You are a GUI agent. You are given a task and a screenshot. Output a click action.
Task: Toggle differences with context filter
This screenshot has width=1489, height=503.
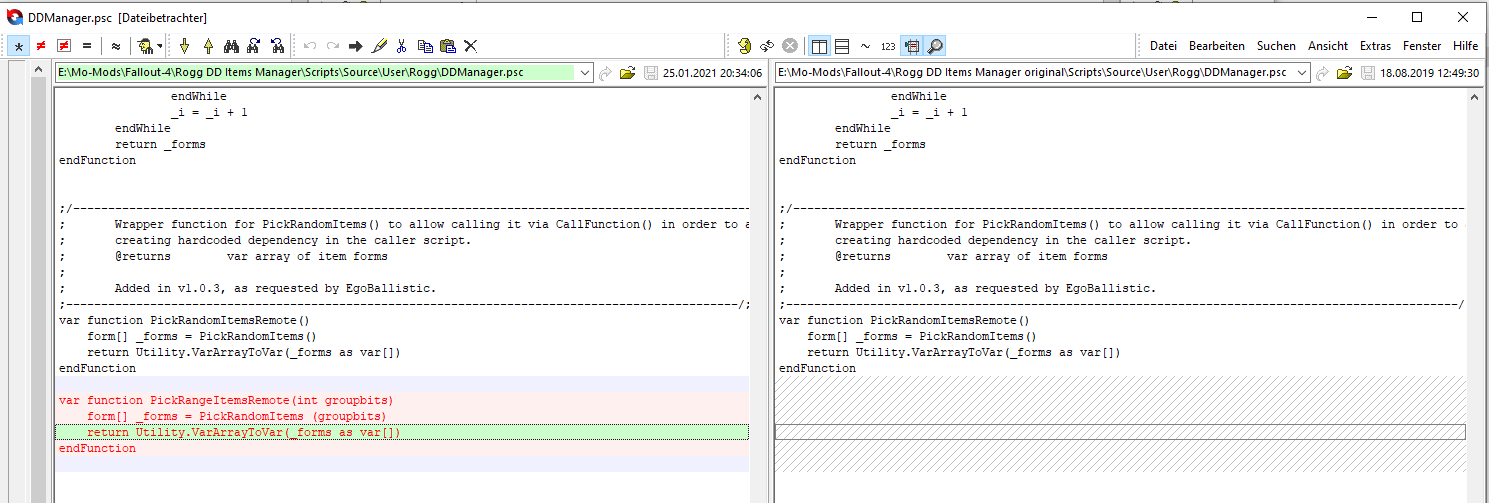point(64,46)
